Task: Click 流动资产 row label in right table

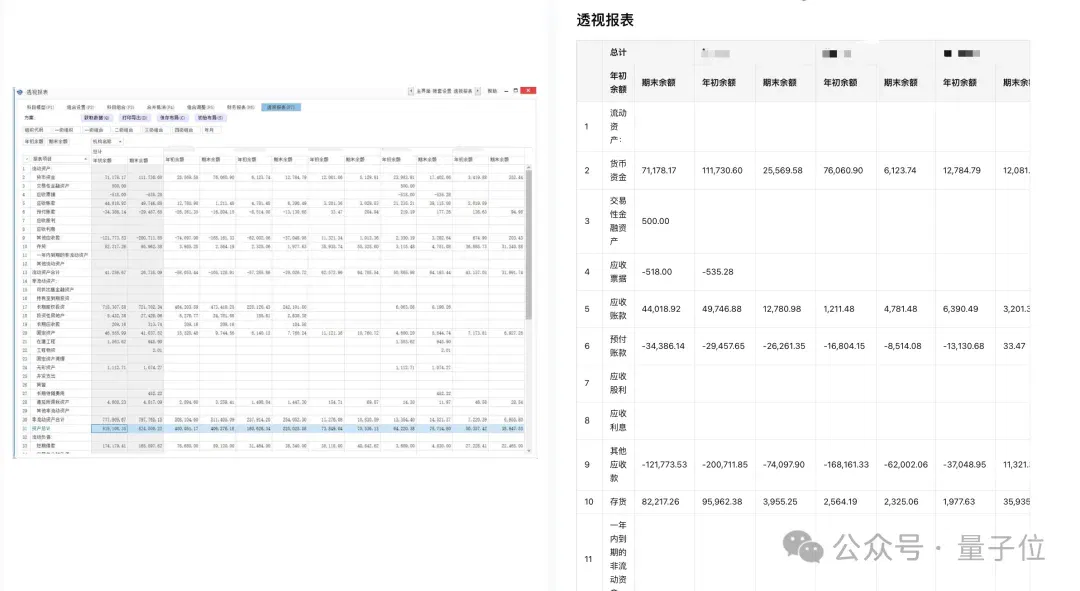Action: point(618,126)
